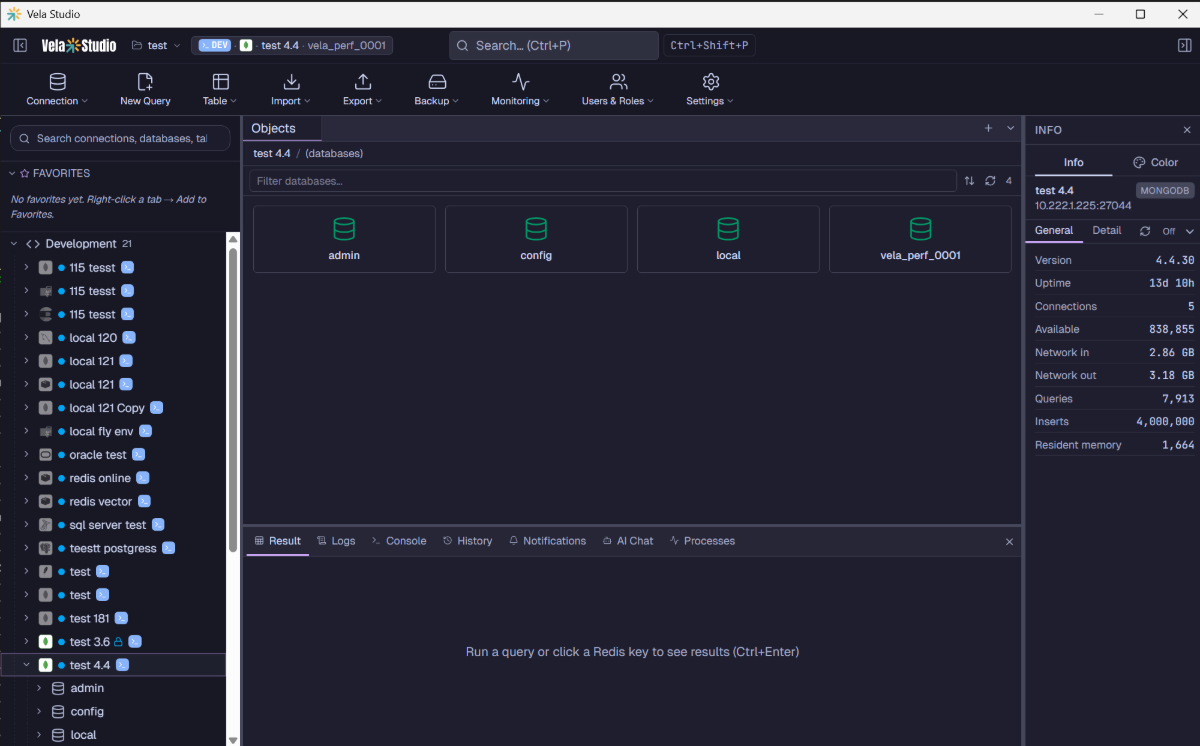Close the bottom results panel
The height and width of the screenshot is (746, 1200).
(x=1009, y=542)
